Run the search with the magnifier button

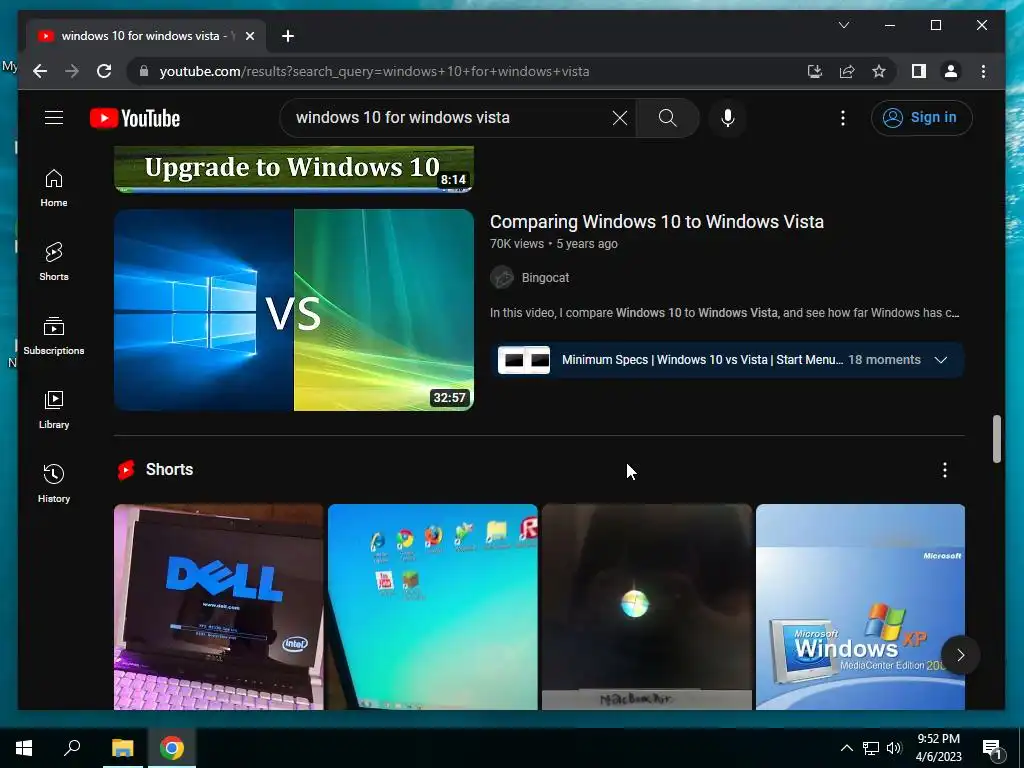(667, 118)
